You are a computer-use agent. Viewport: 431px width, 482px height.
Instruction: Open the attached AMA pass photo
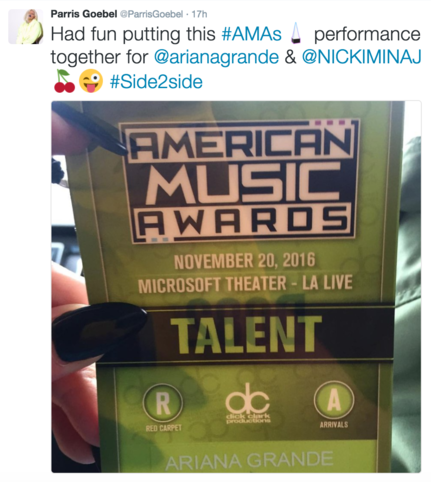pos(236,287)
